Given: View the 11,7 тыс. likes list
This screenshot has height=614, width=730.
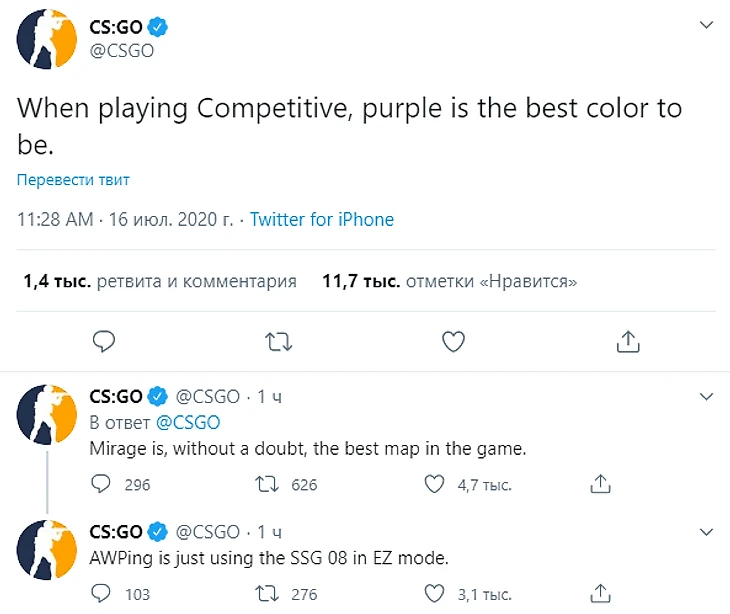Looking at the screenshot, I should click(x=450, y=282).
